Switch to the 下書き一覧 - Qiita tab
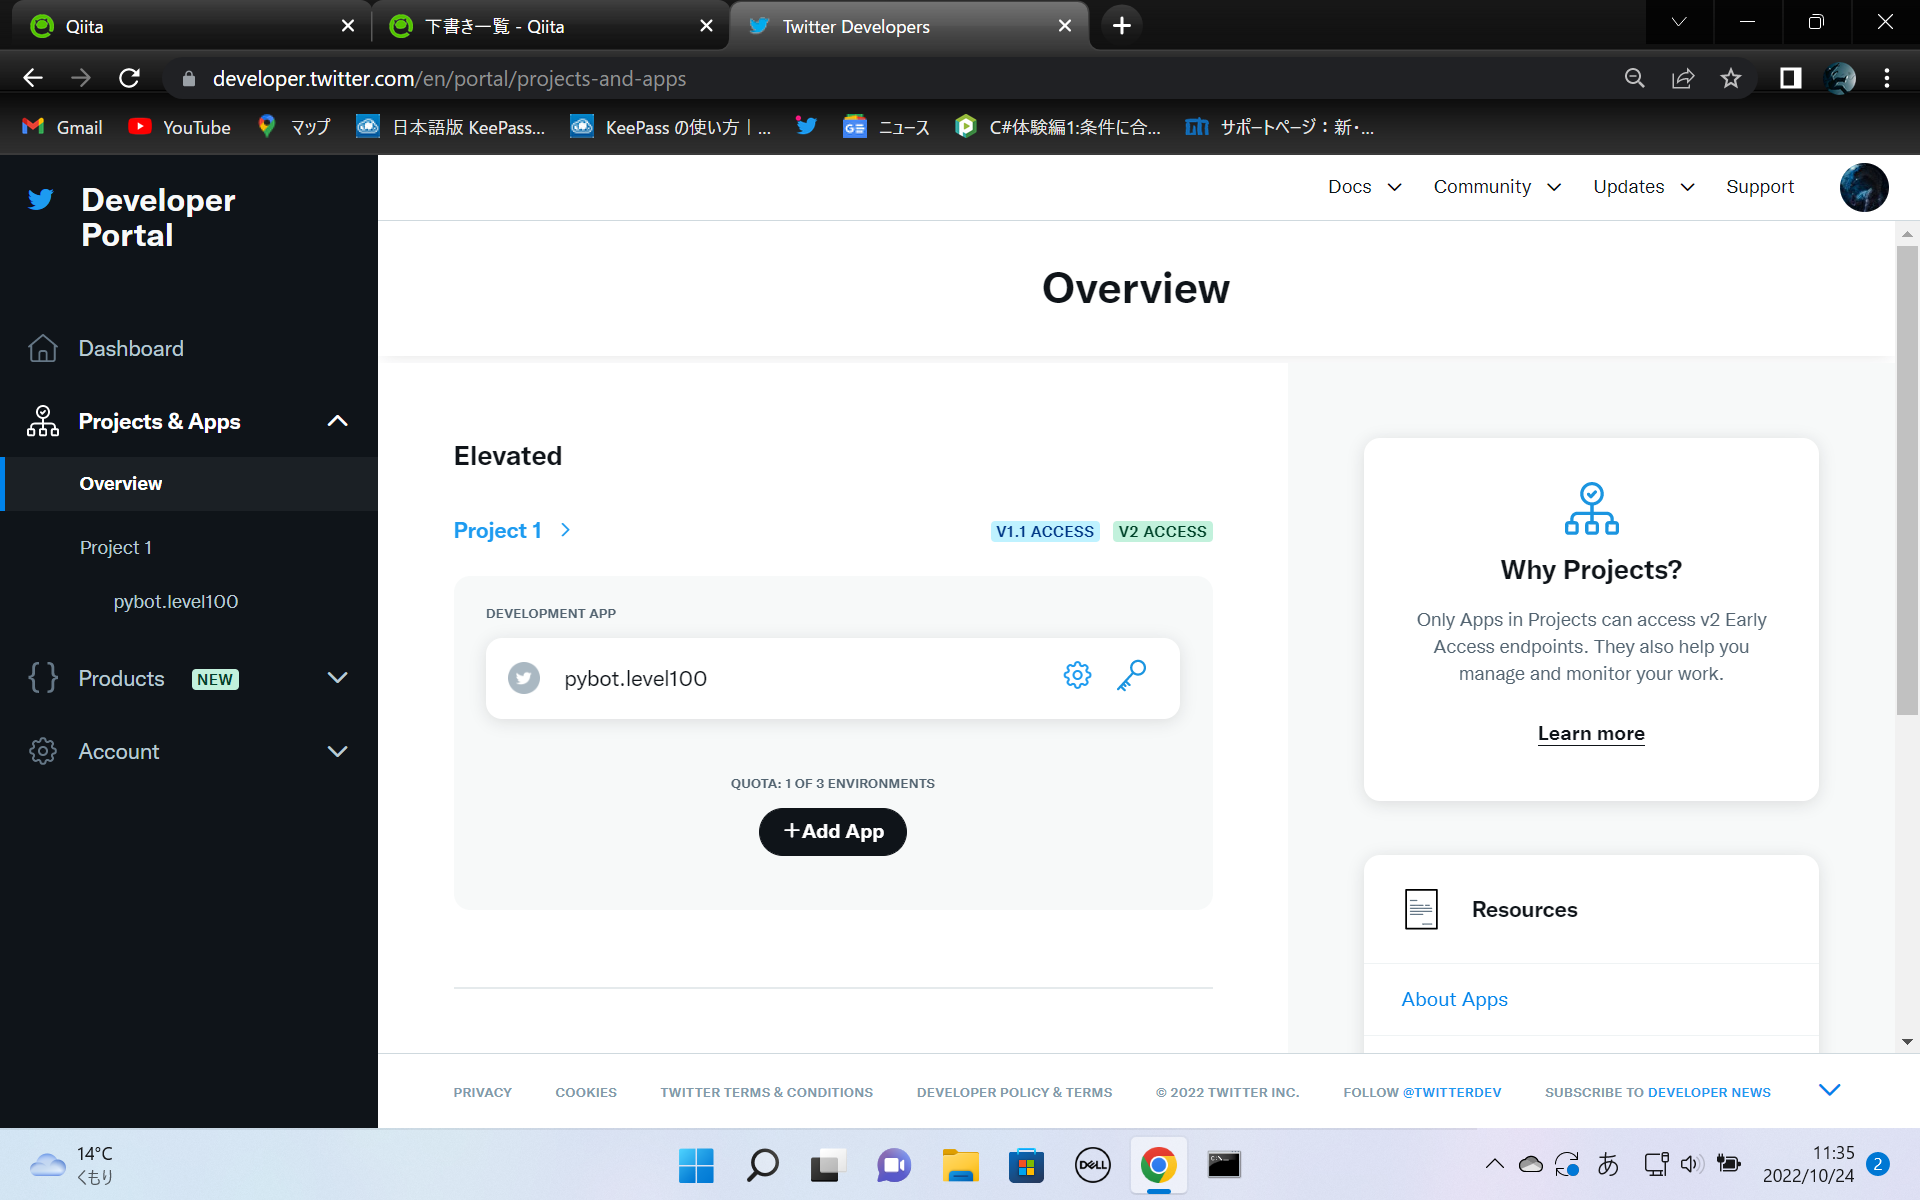 [x=548, y=26]
